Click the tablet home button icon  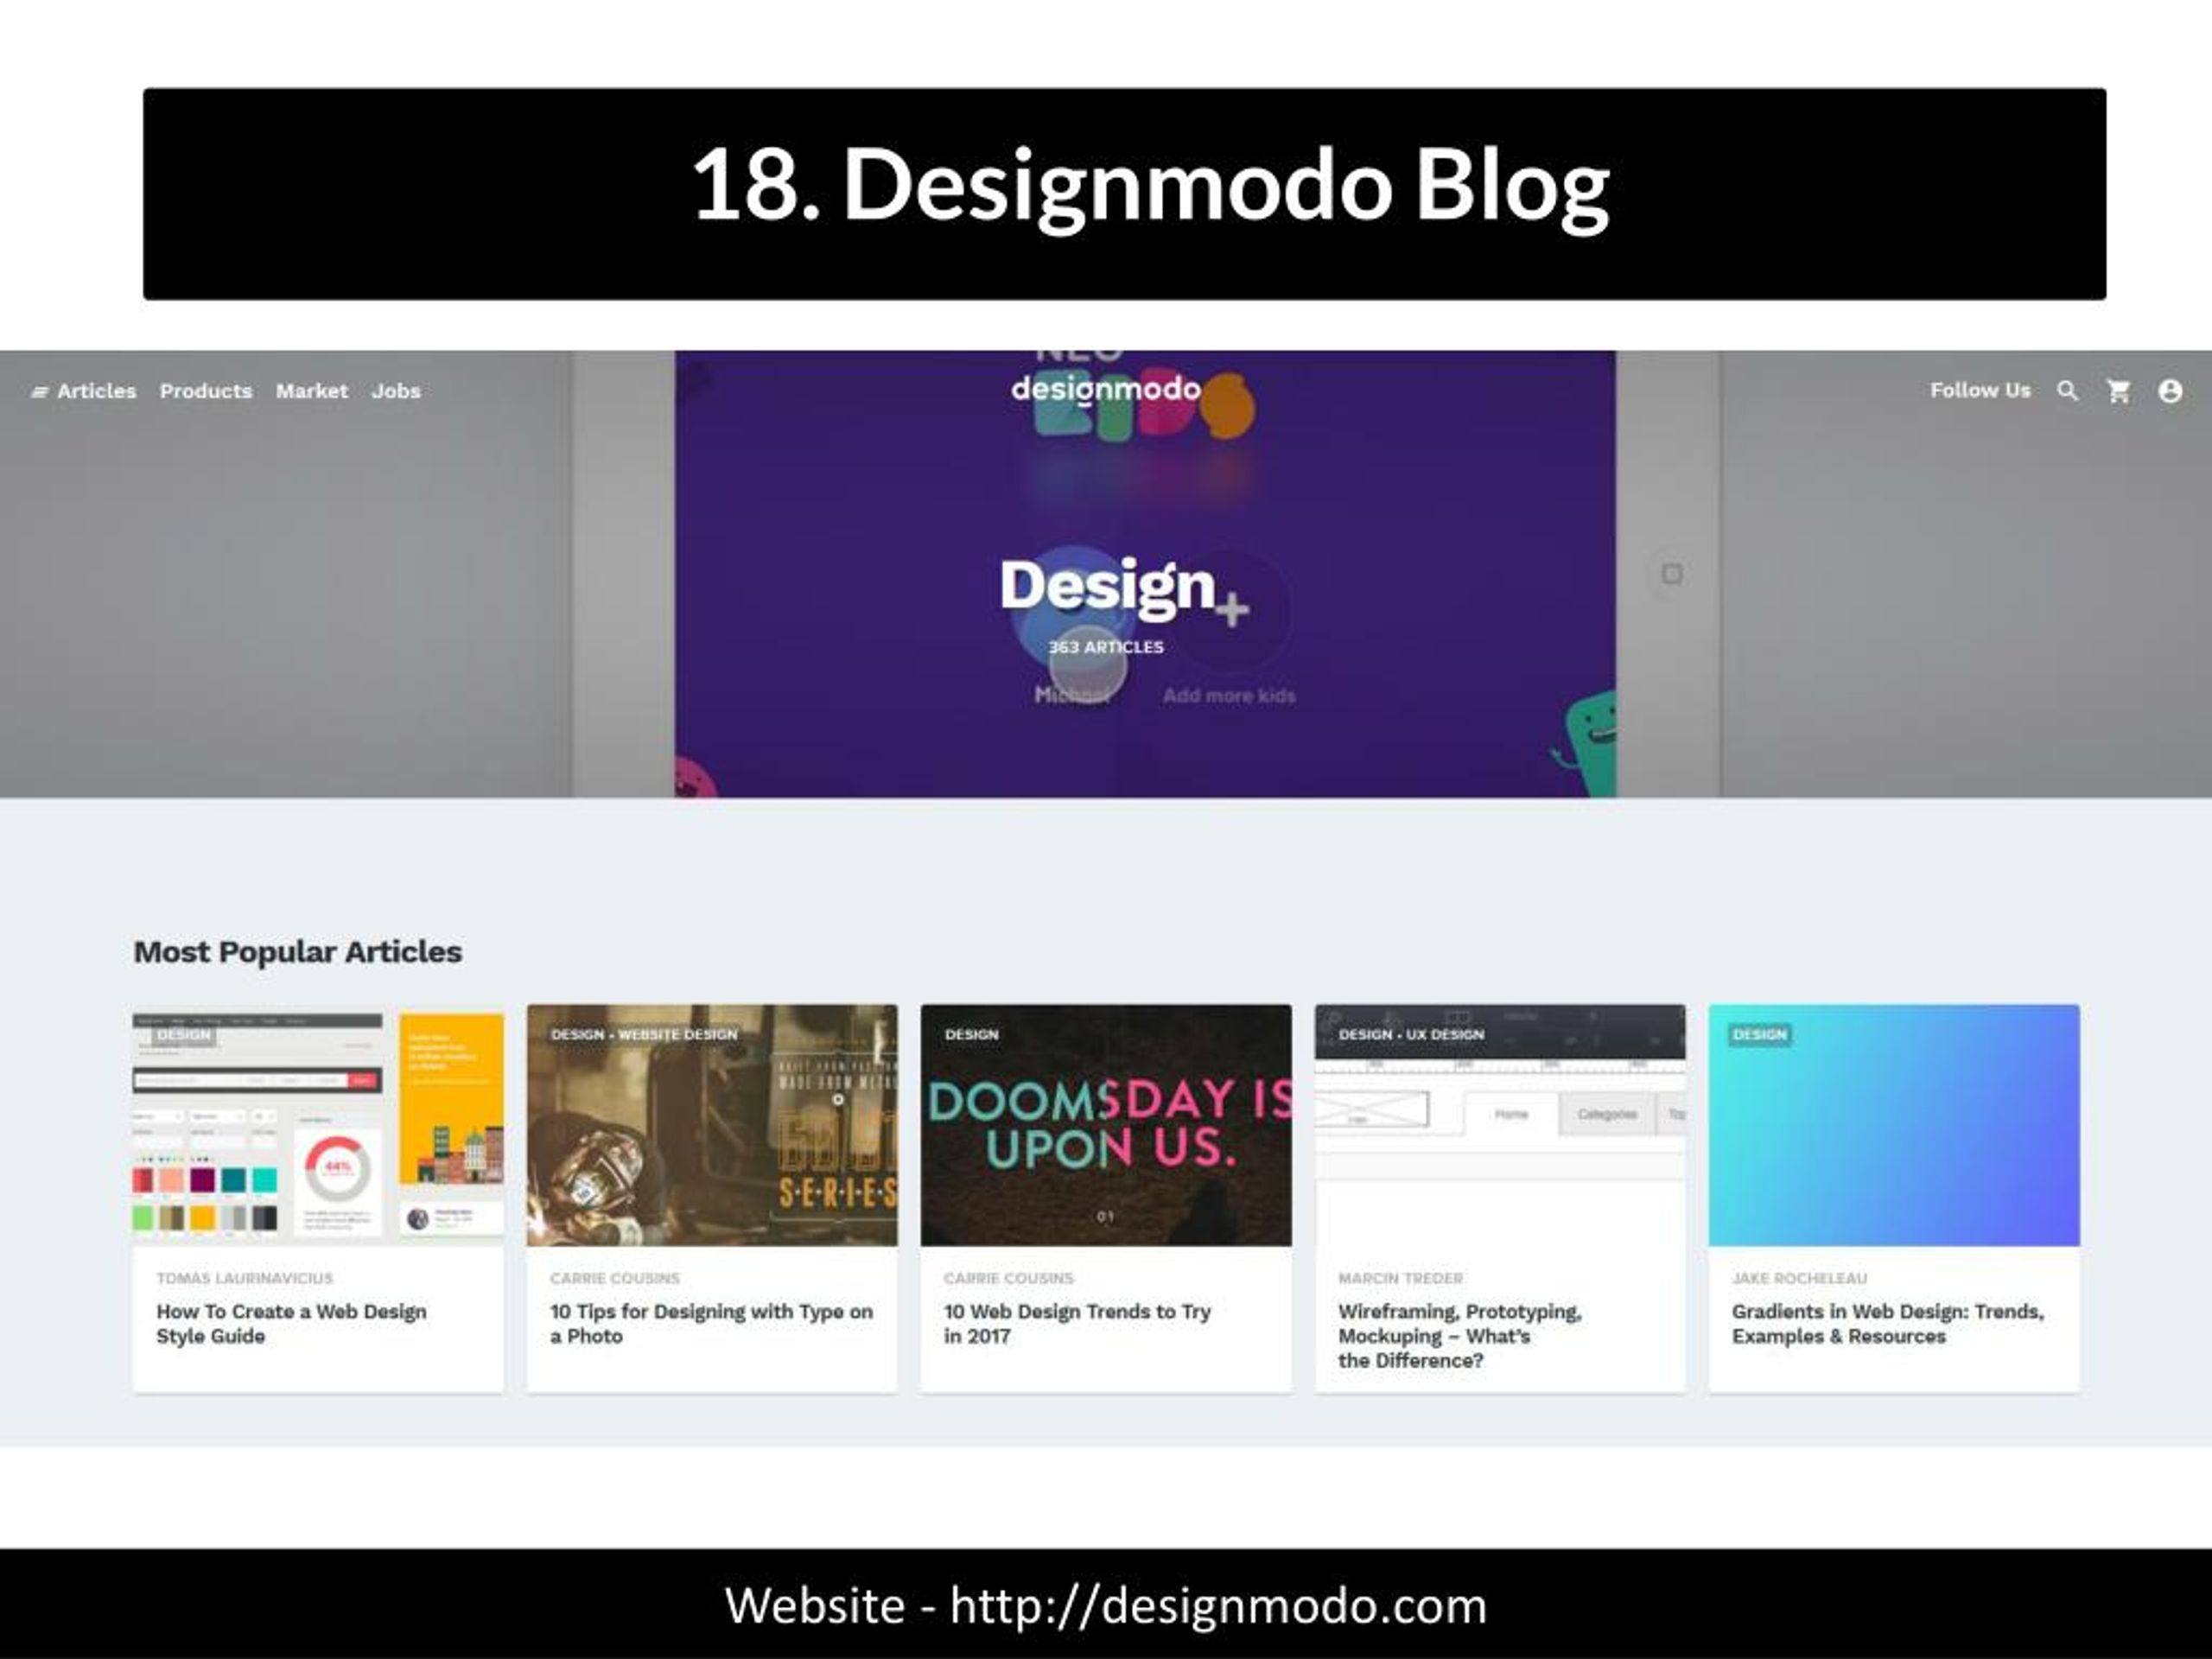pos(1672,574)
